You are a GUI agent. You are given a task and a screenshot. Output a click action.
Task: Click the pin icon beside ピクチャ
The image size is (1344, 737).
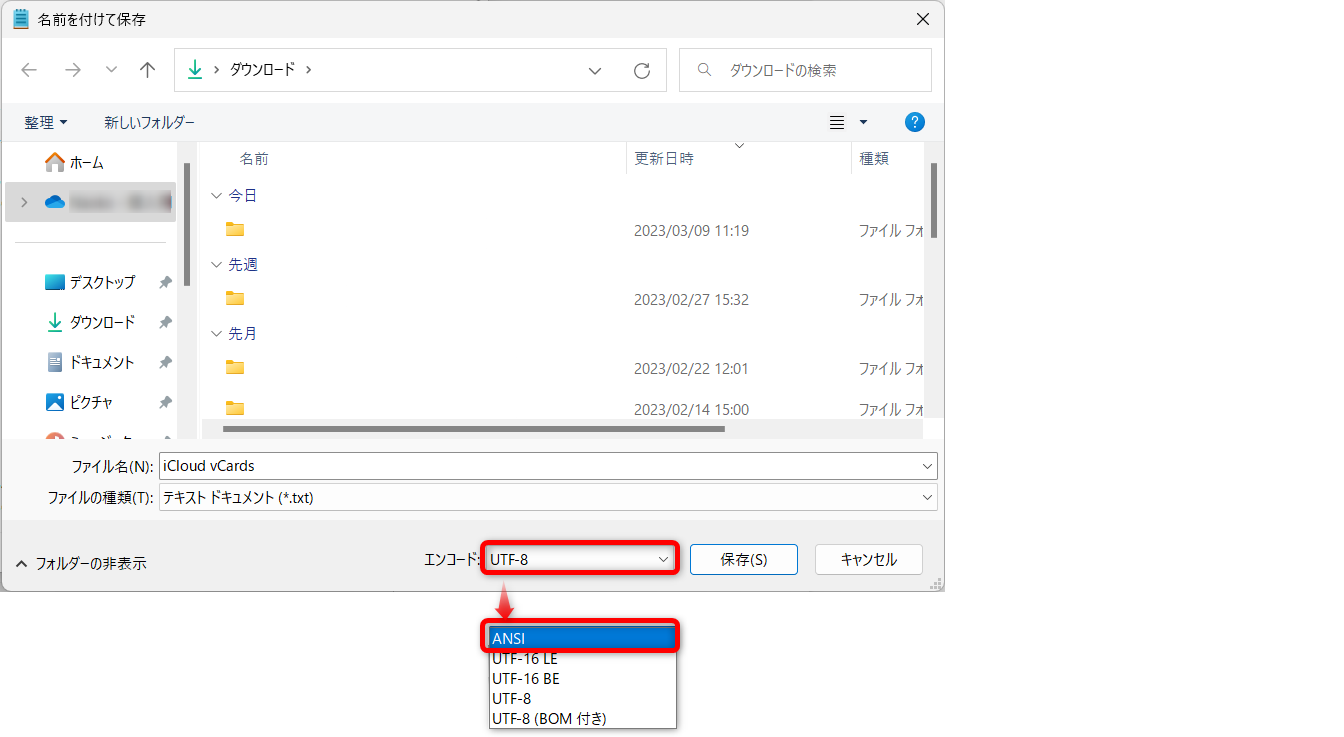[x=165, y=403]
